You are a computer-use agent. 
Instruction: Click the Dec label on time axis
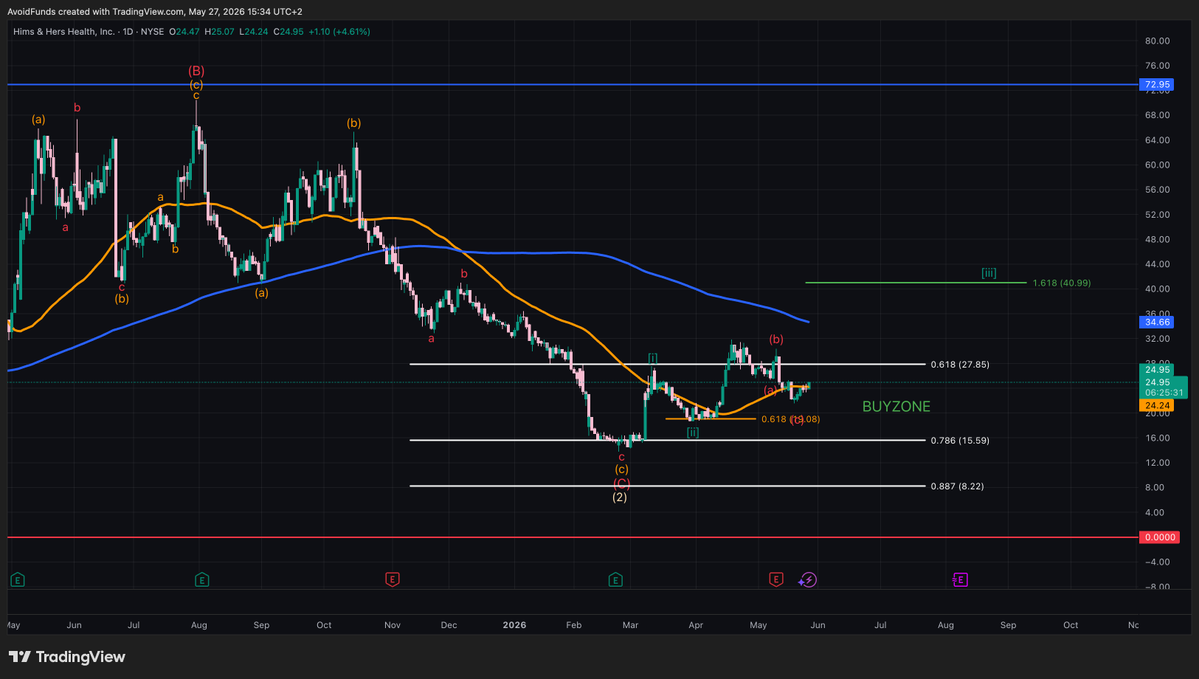tap(449, 625)
